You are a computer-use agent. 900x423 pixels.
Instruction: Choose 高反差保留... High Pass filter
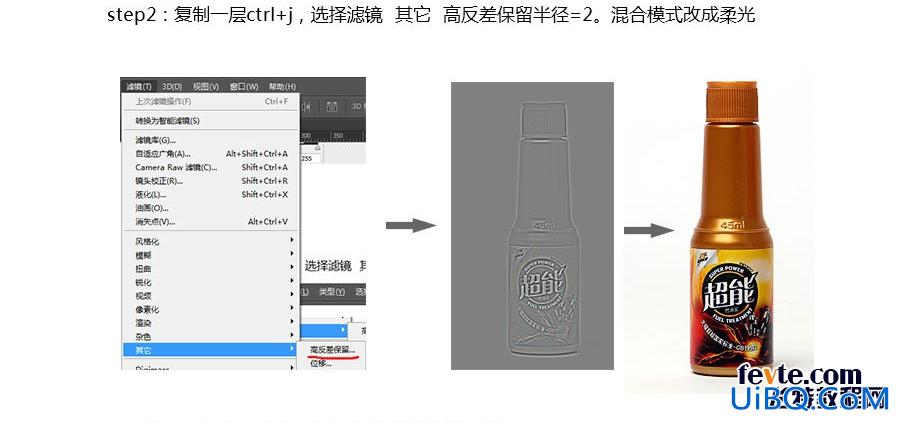(332, 350)
